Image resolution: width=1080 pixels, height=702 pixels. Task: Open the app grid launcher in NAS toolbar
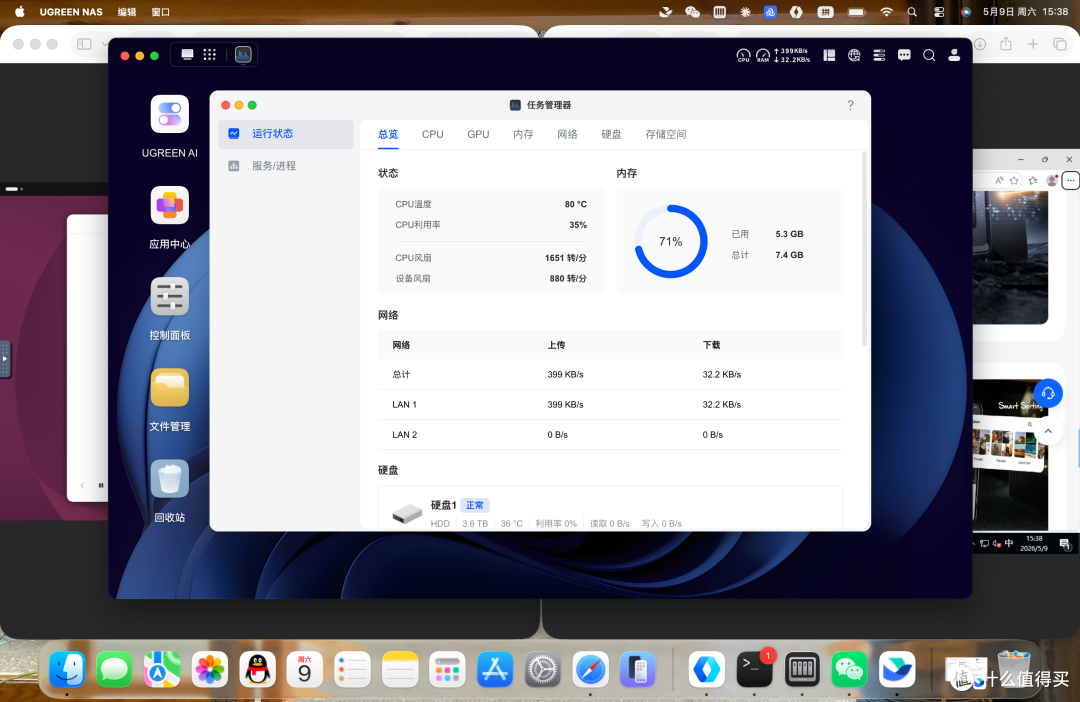coord(209,54)
